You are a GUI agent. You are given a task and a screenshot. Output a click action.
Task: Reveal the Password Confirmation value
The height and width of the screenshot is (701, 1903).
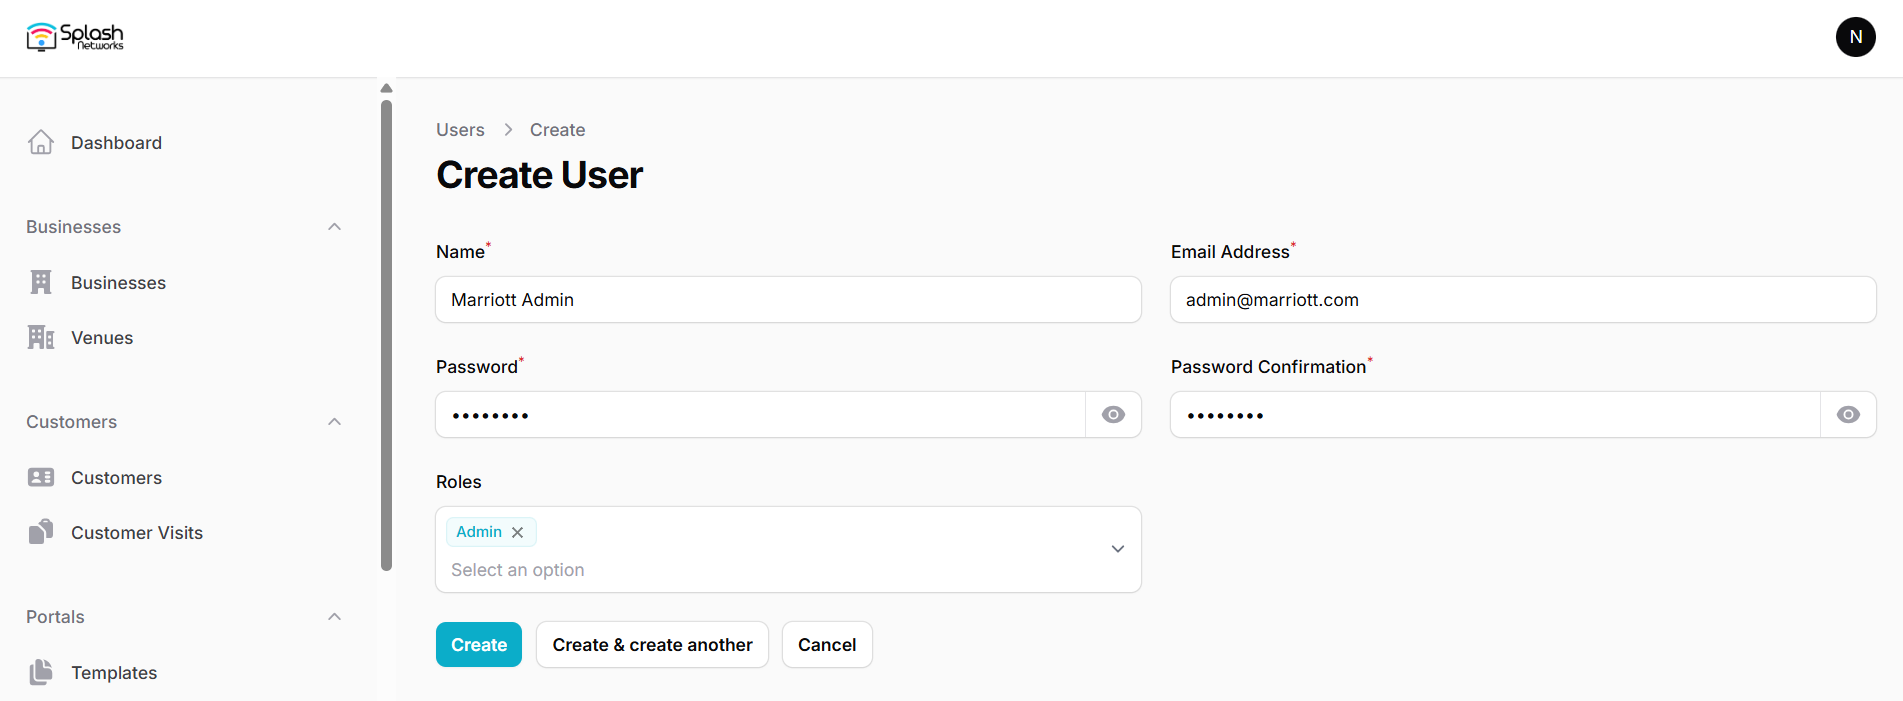click(1848, 415)
